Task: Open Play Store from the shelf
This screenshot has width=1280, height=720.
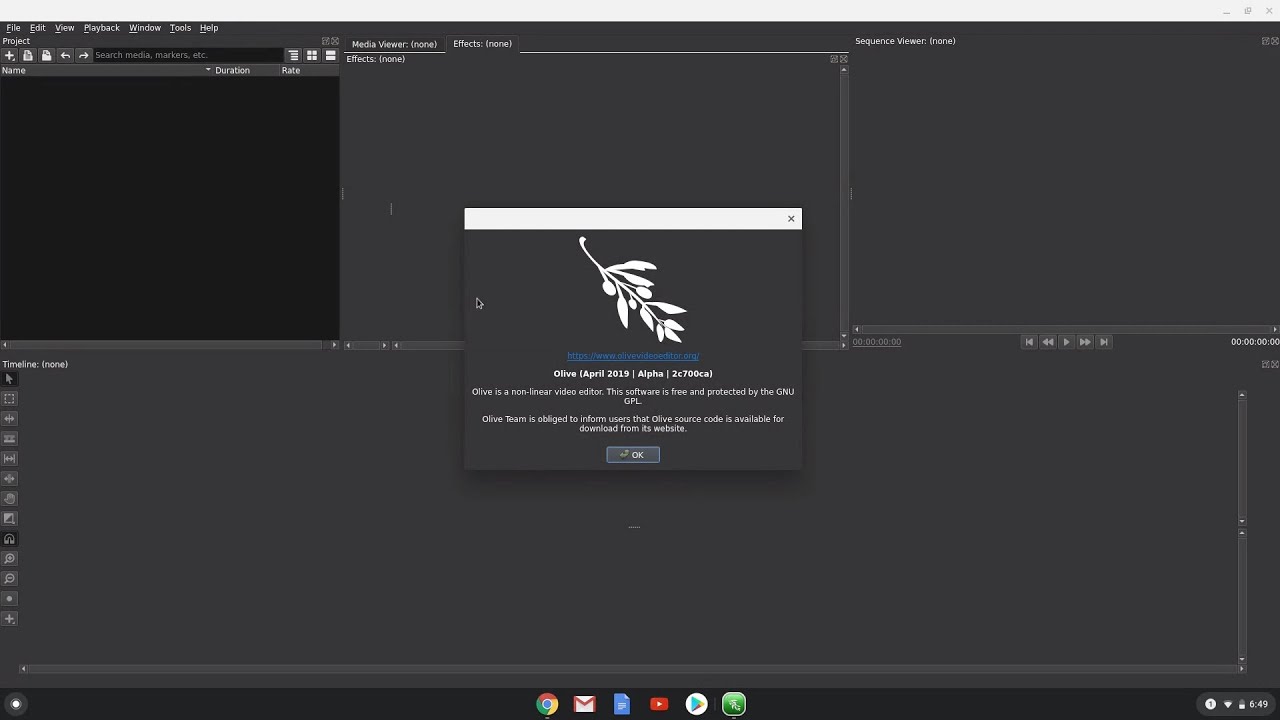Action: point(696,705)
